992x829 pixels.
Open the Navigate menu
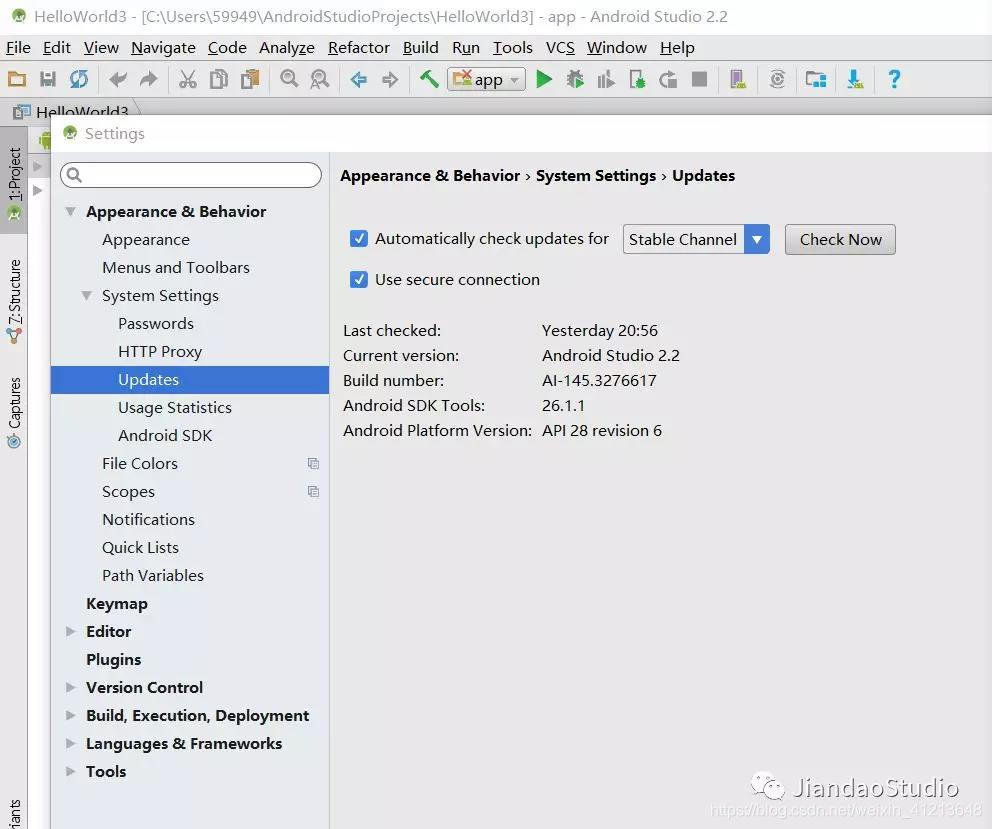[x=163, y=47]
